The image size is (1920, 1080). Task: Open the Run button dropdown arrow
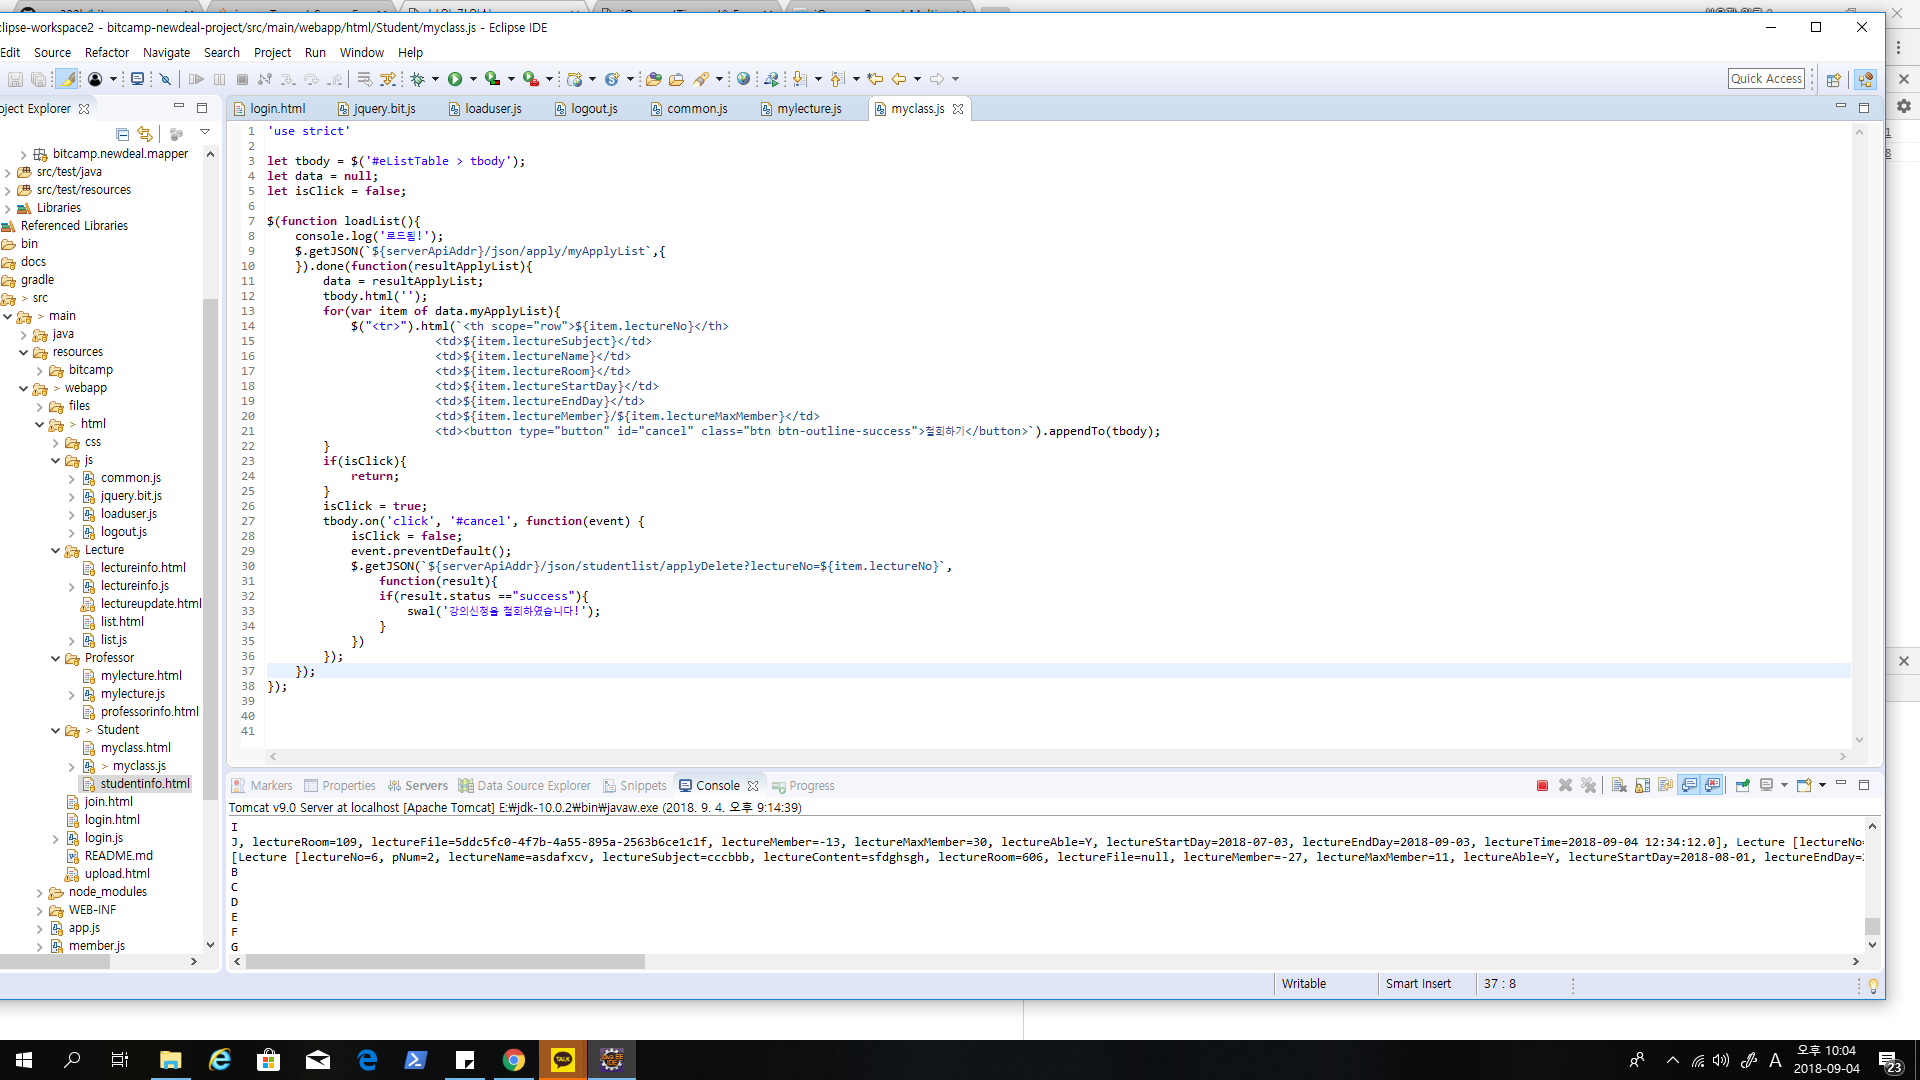tap(473, 79)
